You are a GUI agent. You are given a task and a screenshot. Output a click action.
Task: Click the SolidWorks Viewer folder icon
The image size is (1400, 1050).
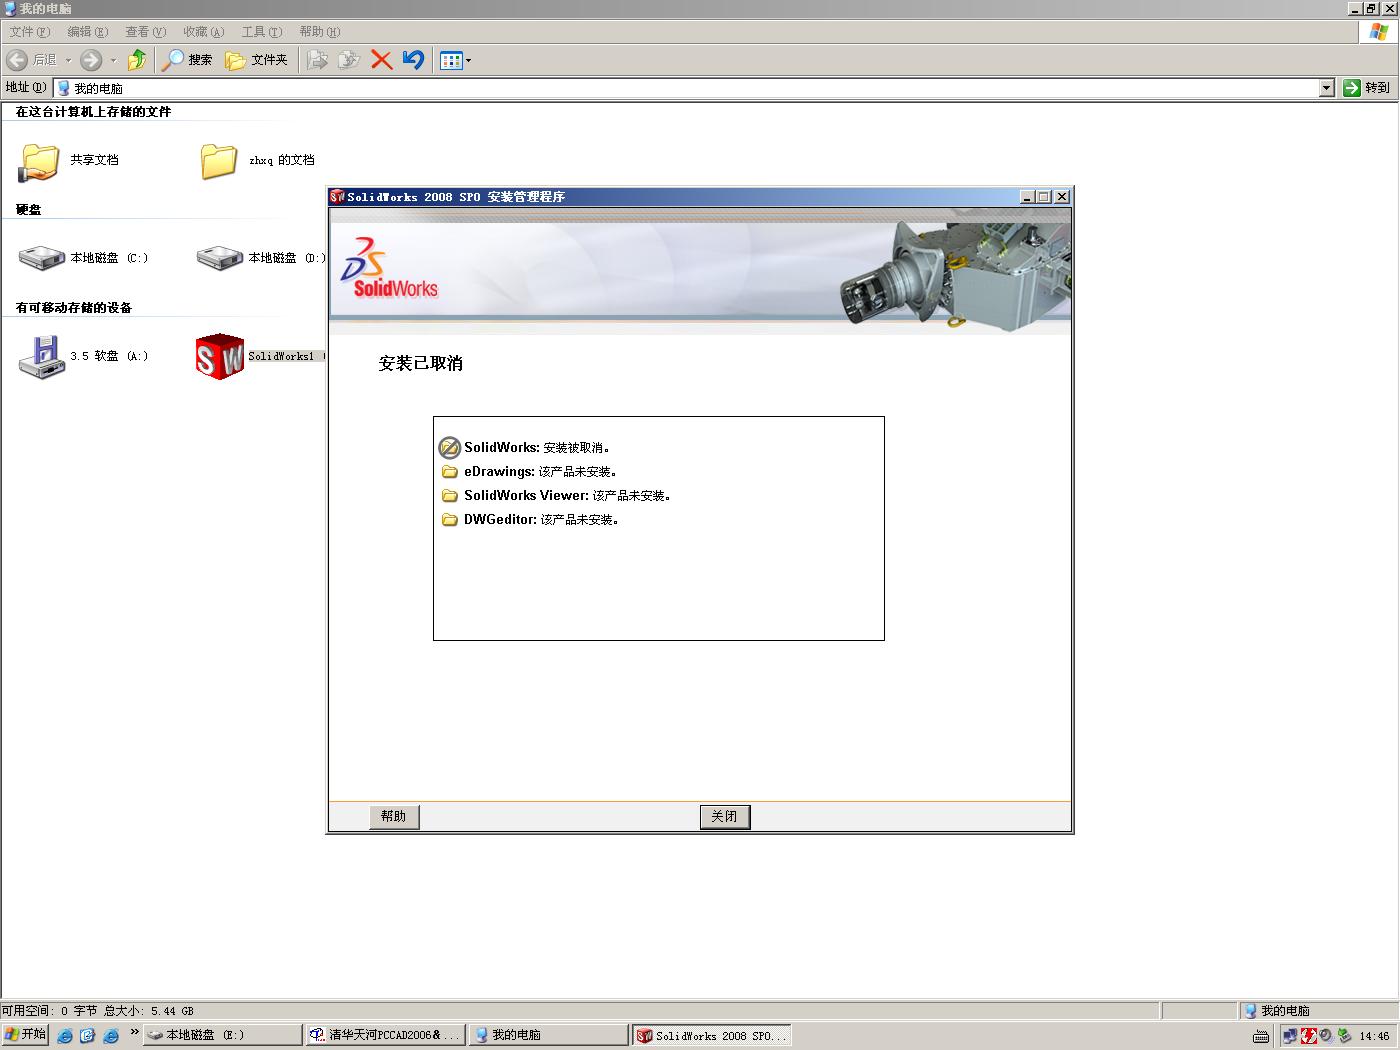coord(450,496)
